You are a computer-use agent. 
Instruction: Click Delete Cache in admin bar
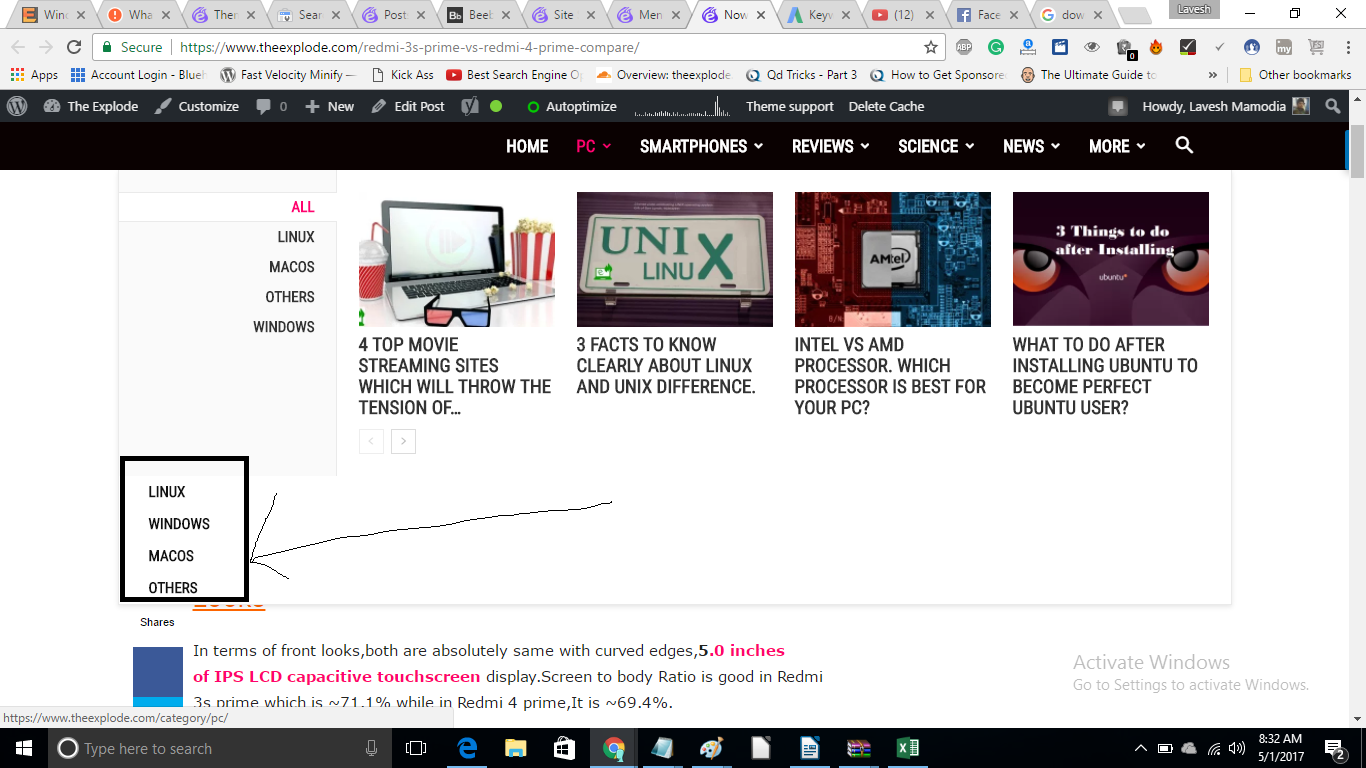pos(886,106)
